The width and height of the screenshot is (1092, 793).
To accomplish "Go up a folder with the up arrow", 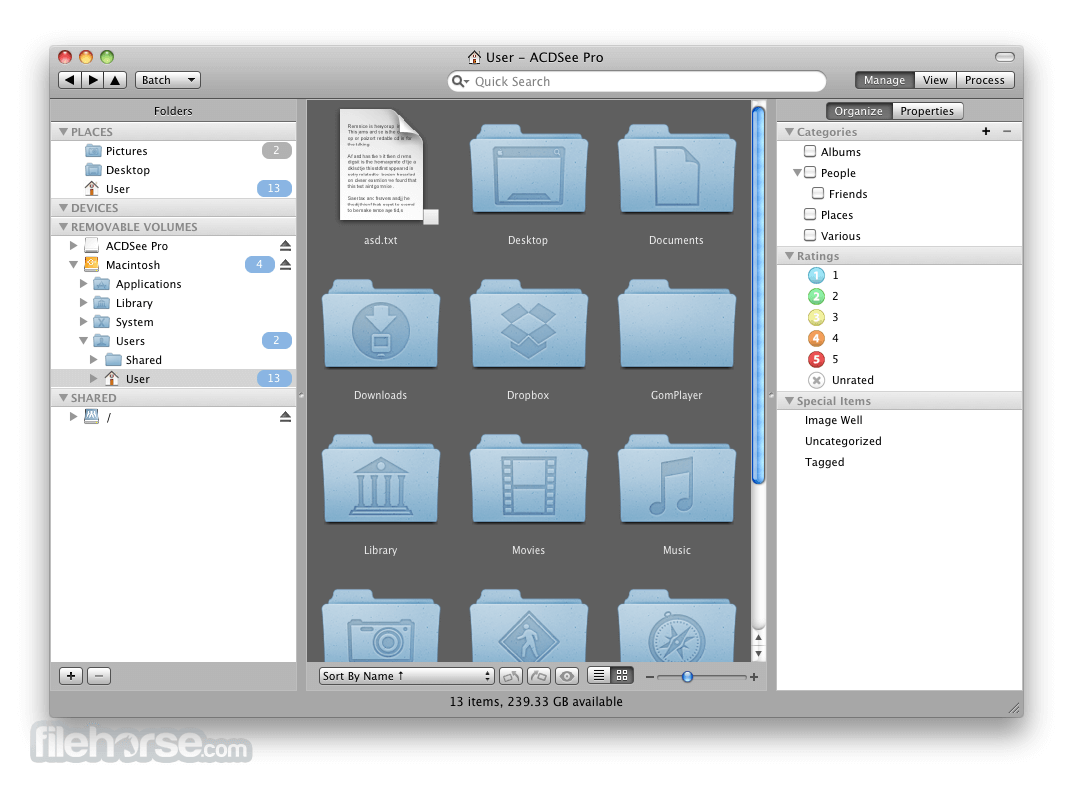I will tap(116, 80).
